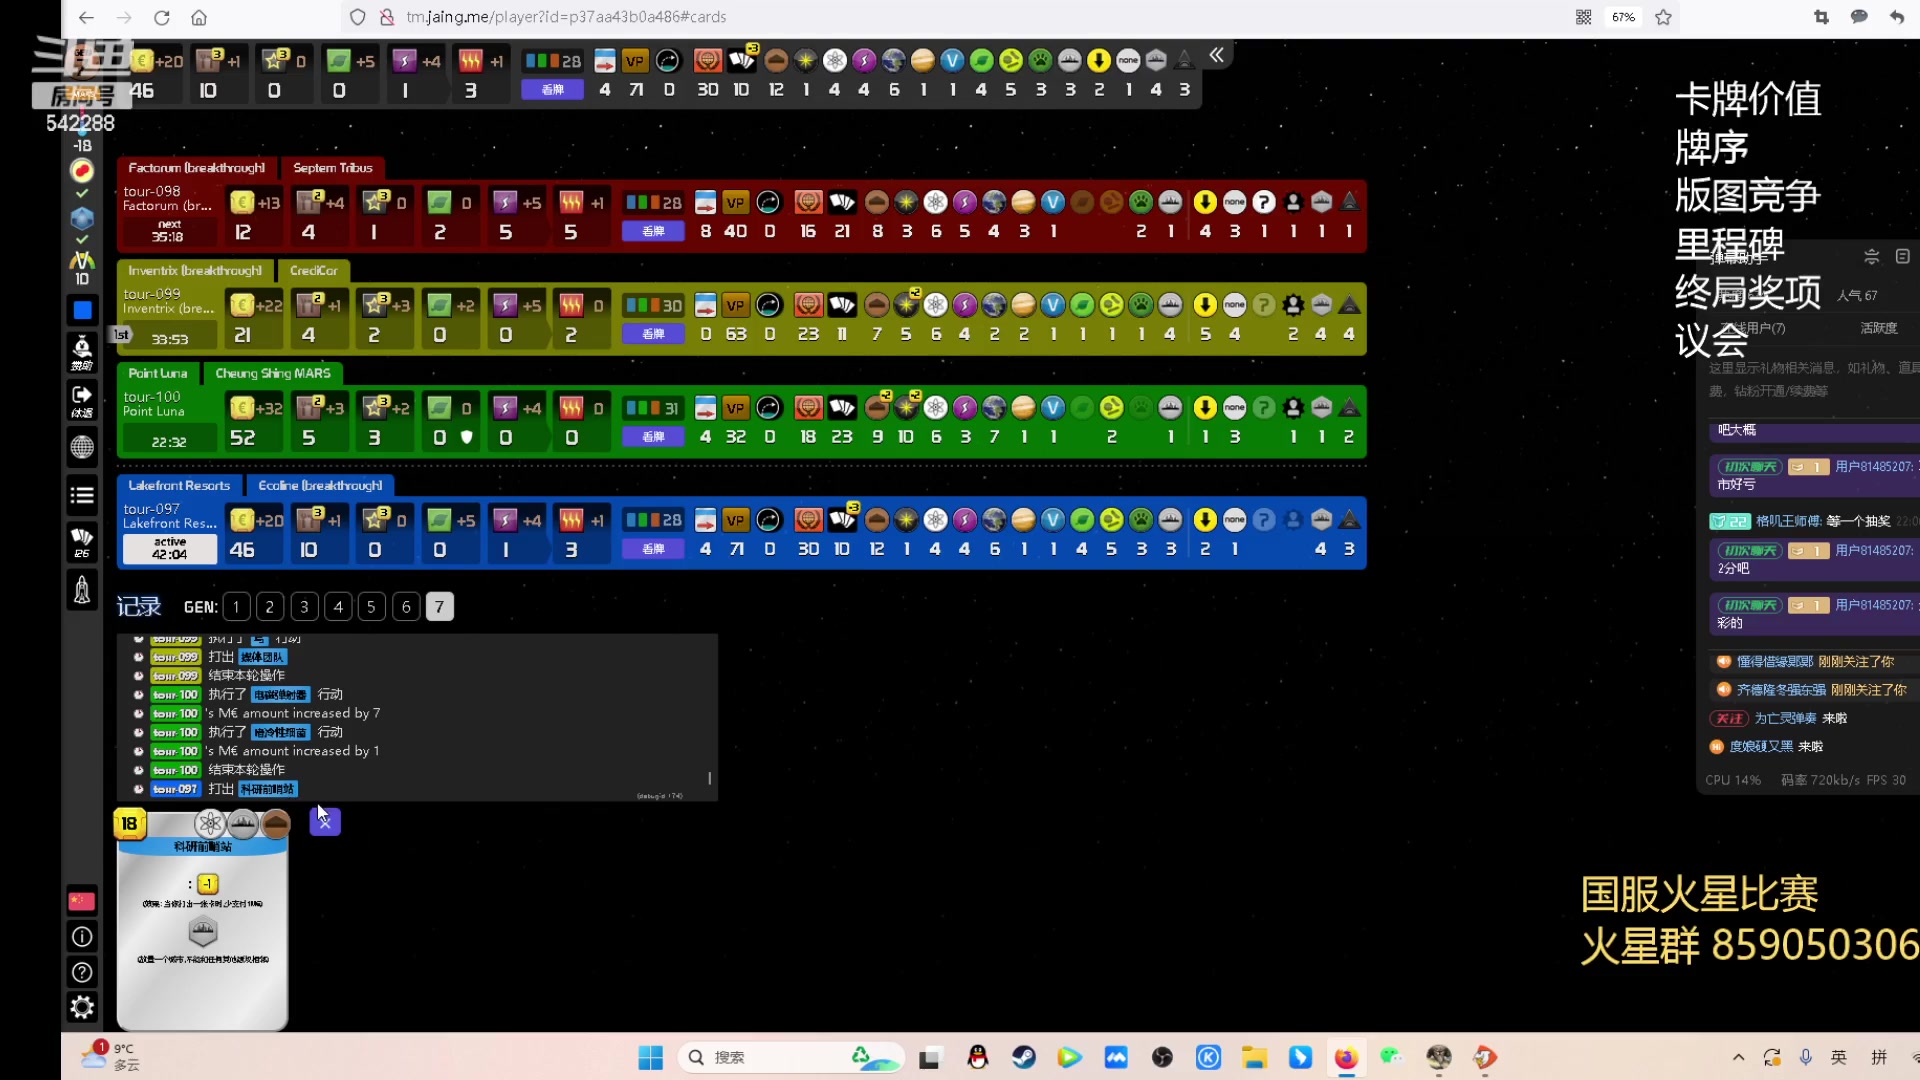Select generation 2 in the log

pos(270,607)
